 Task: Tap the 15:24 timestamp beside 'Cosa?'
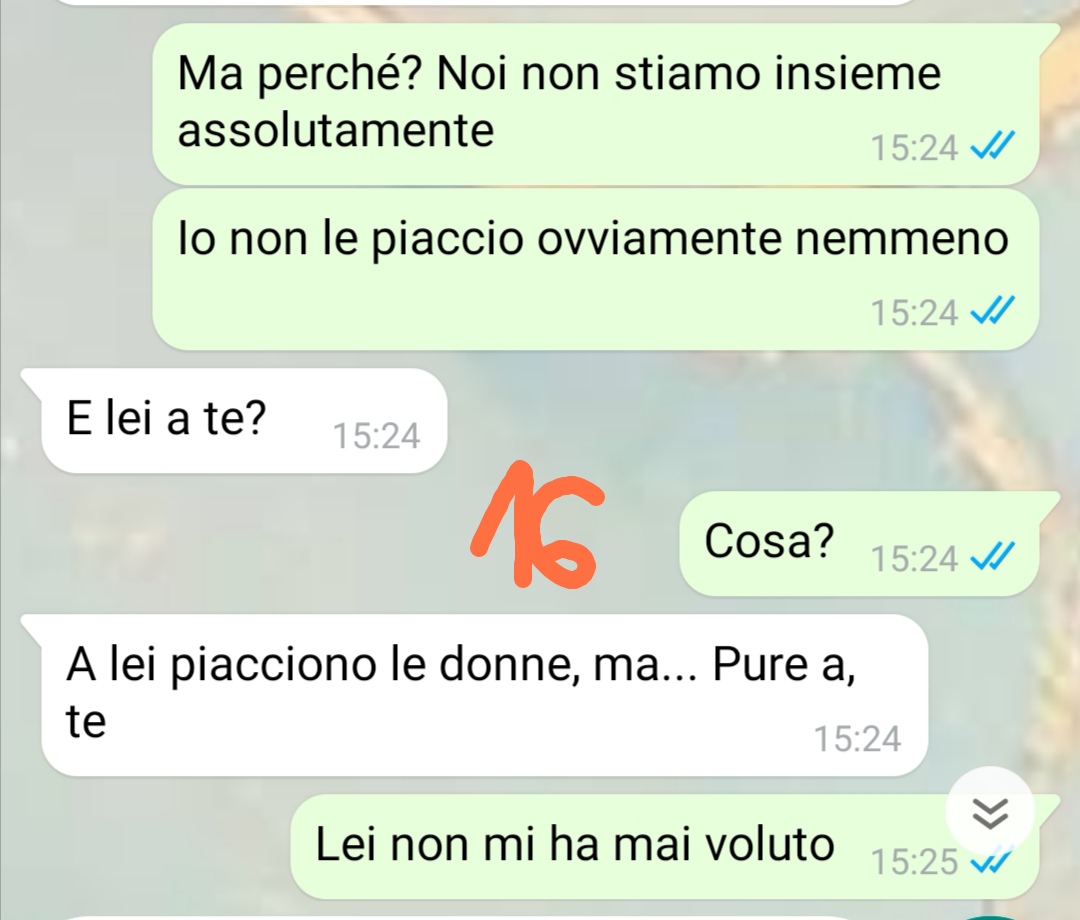(914, 558)
